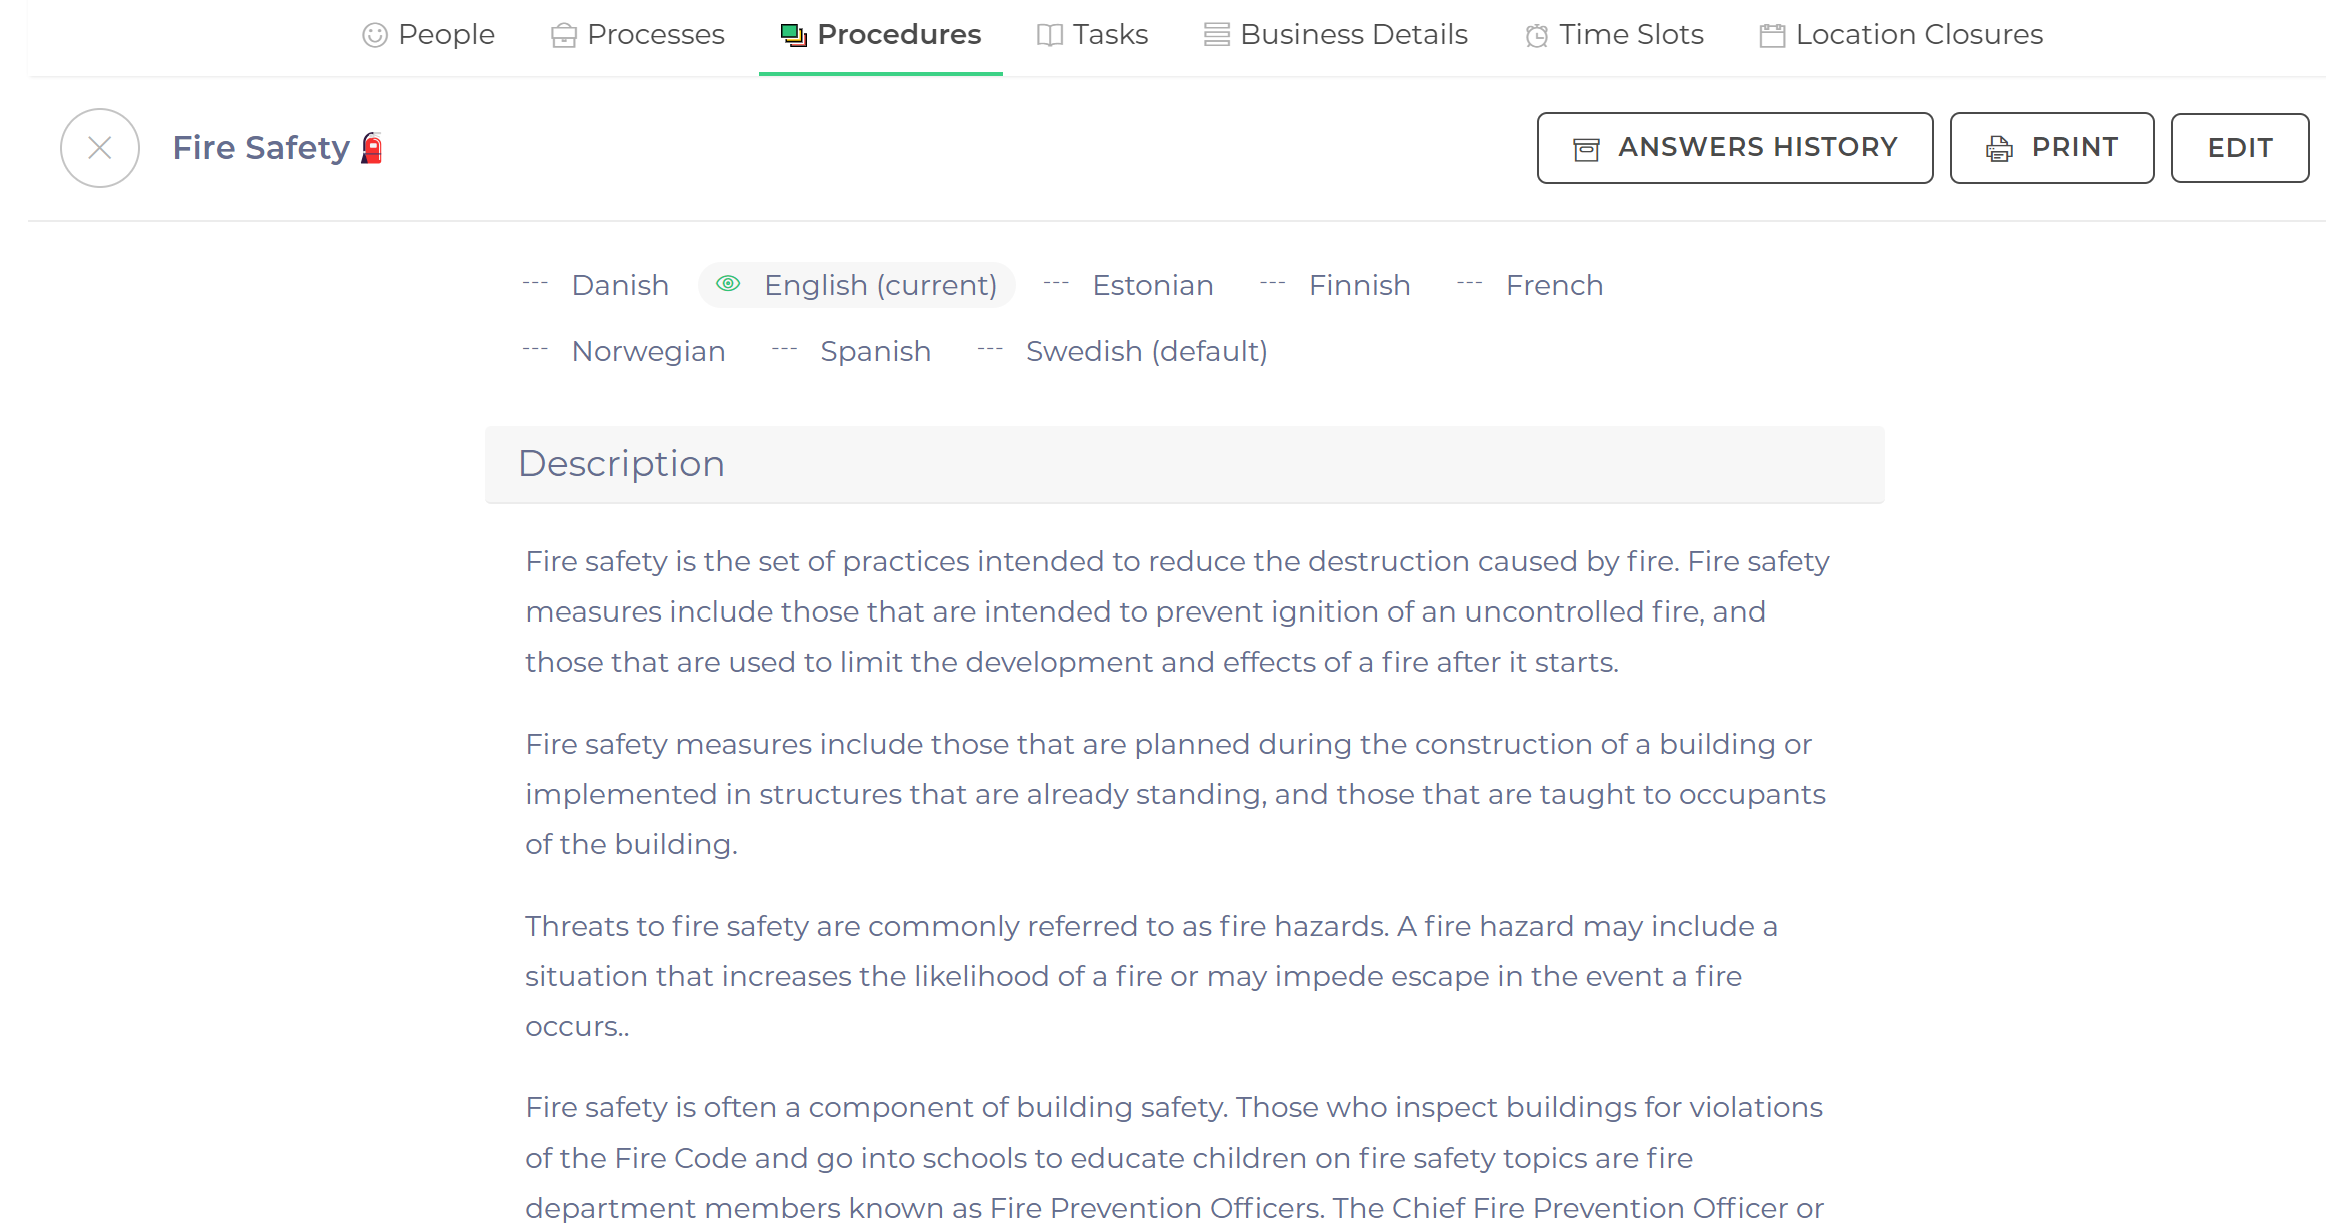This screenshot has width=2326, height=1232.
Task: Switch language to Swedish (default)
Action: point(1146,351)
